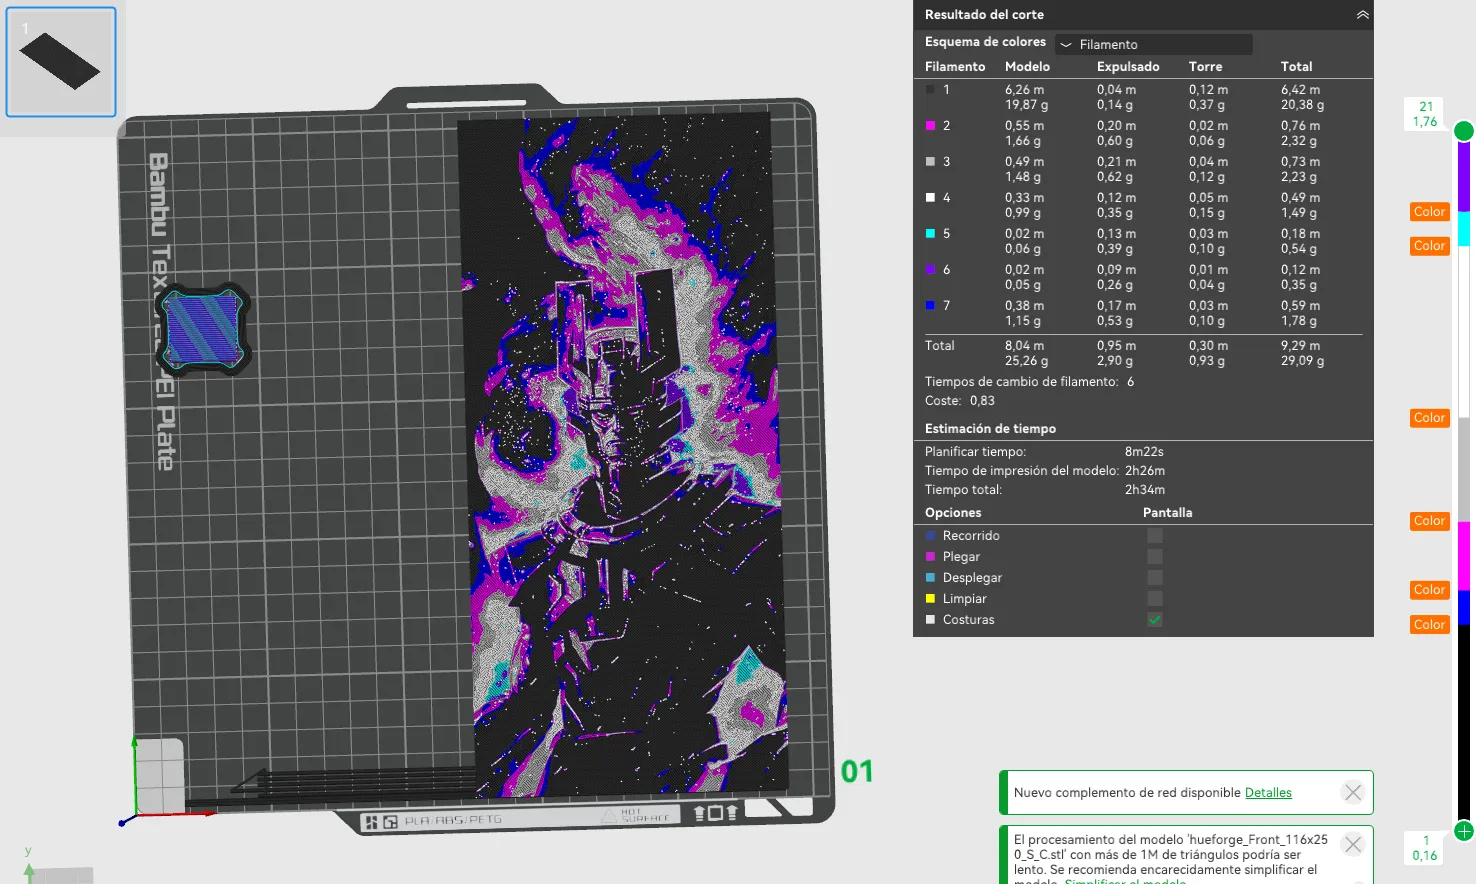The image size is (1476, 884).
Task: Click the Desplegar legend color square
Action: pos(930,578)
